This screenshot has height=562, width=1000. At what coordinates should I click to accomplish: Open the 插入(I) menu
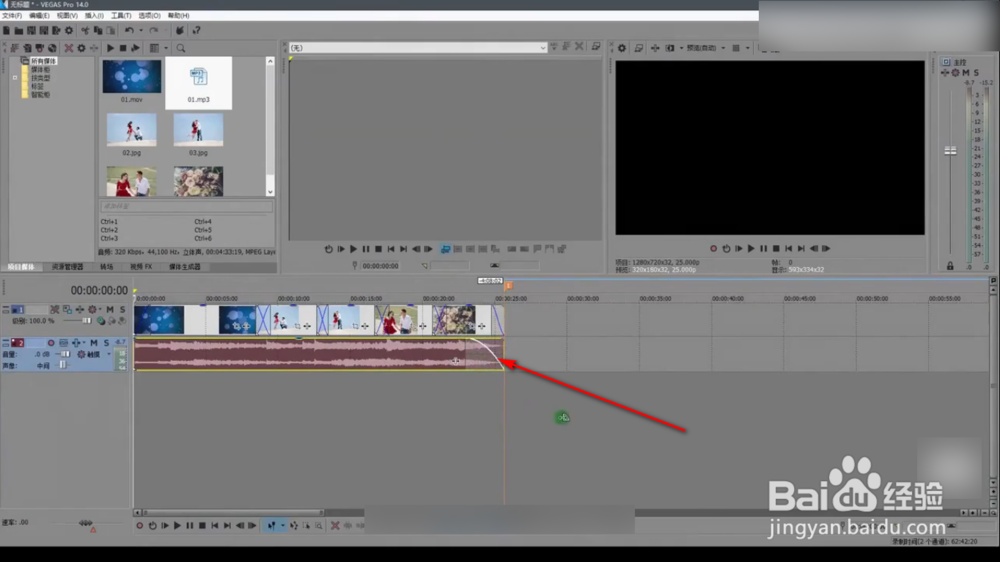pos(94,15)
